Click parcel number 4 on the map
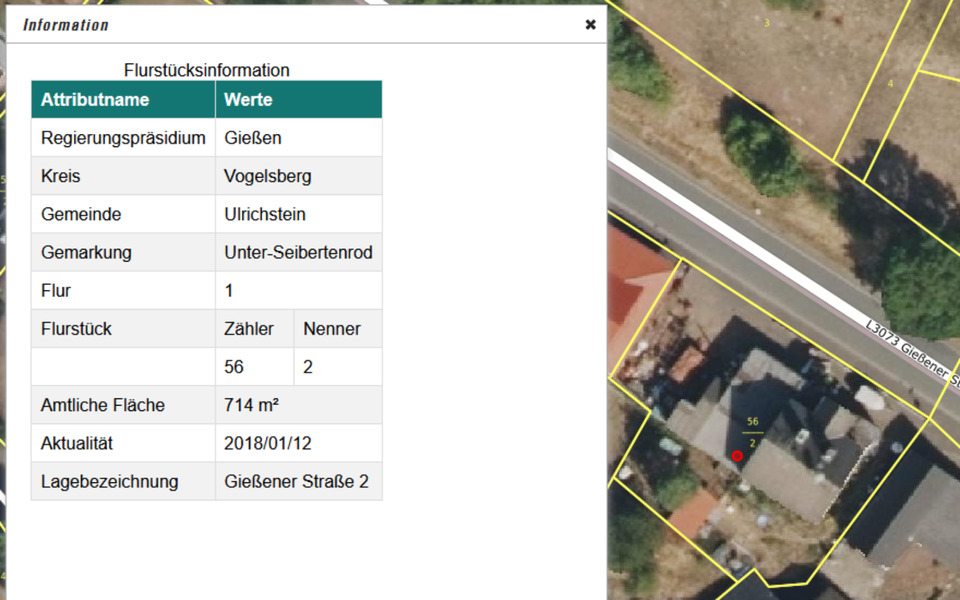This screenshot has width=960, height=600. coord(890,83)
